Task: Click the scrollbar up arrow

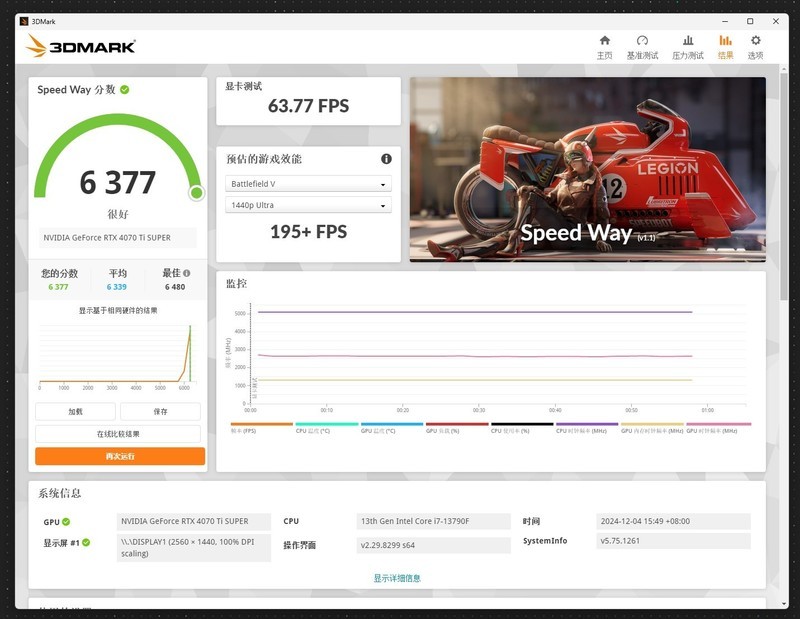Action: tap(784, 68)
